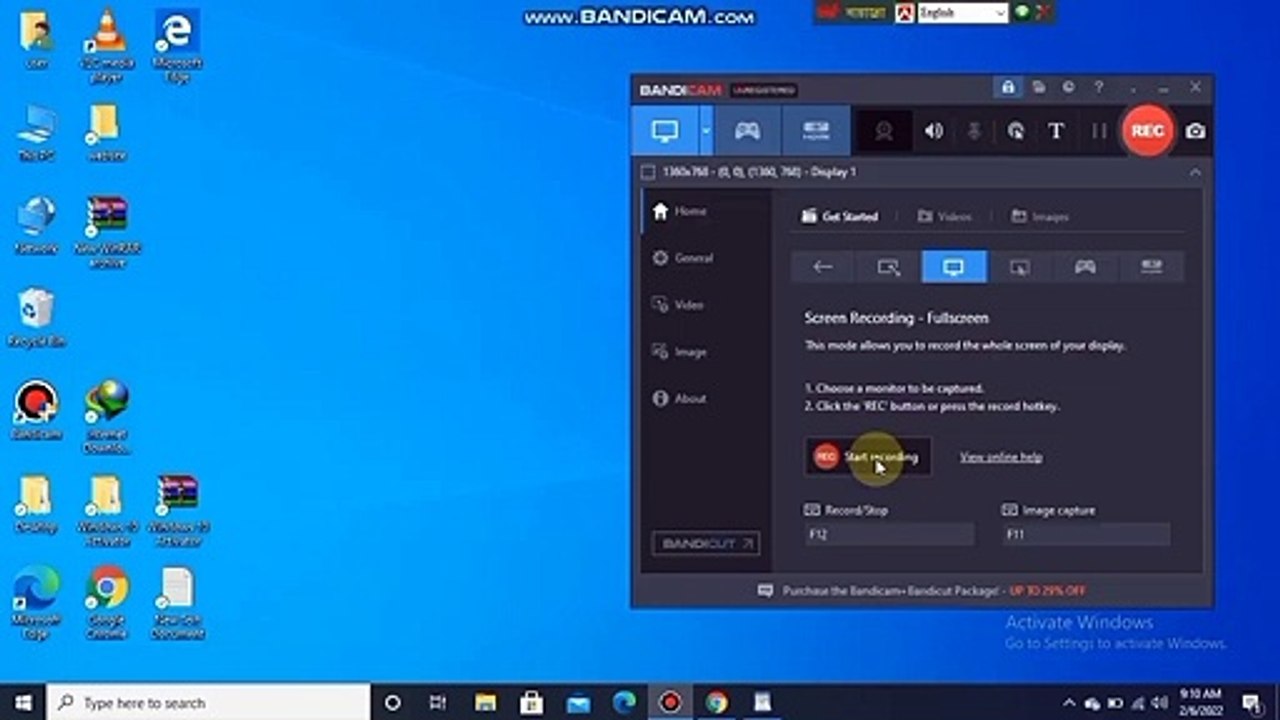
Task: Switch to the Images tab
Action: 1039,216
